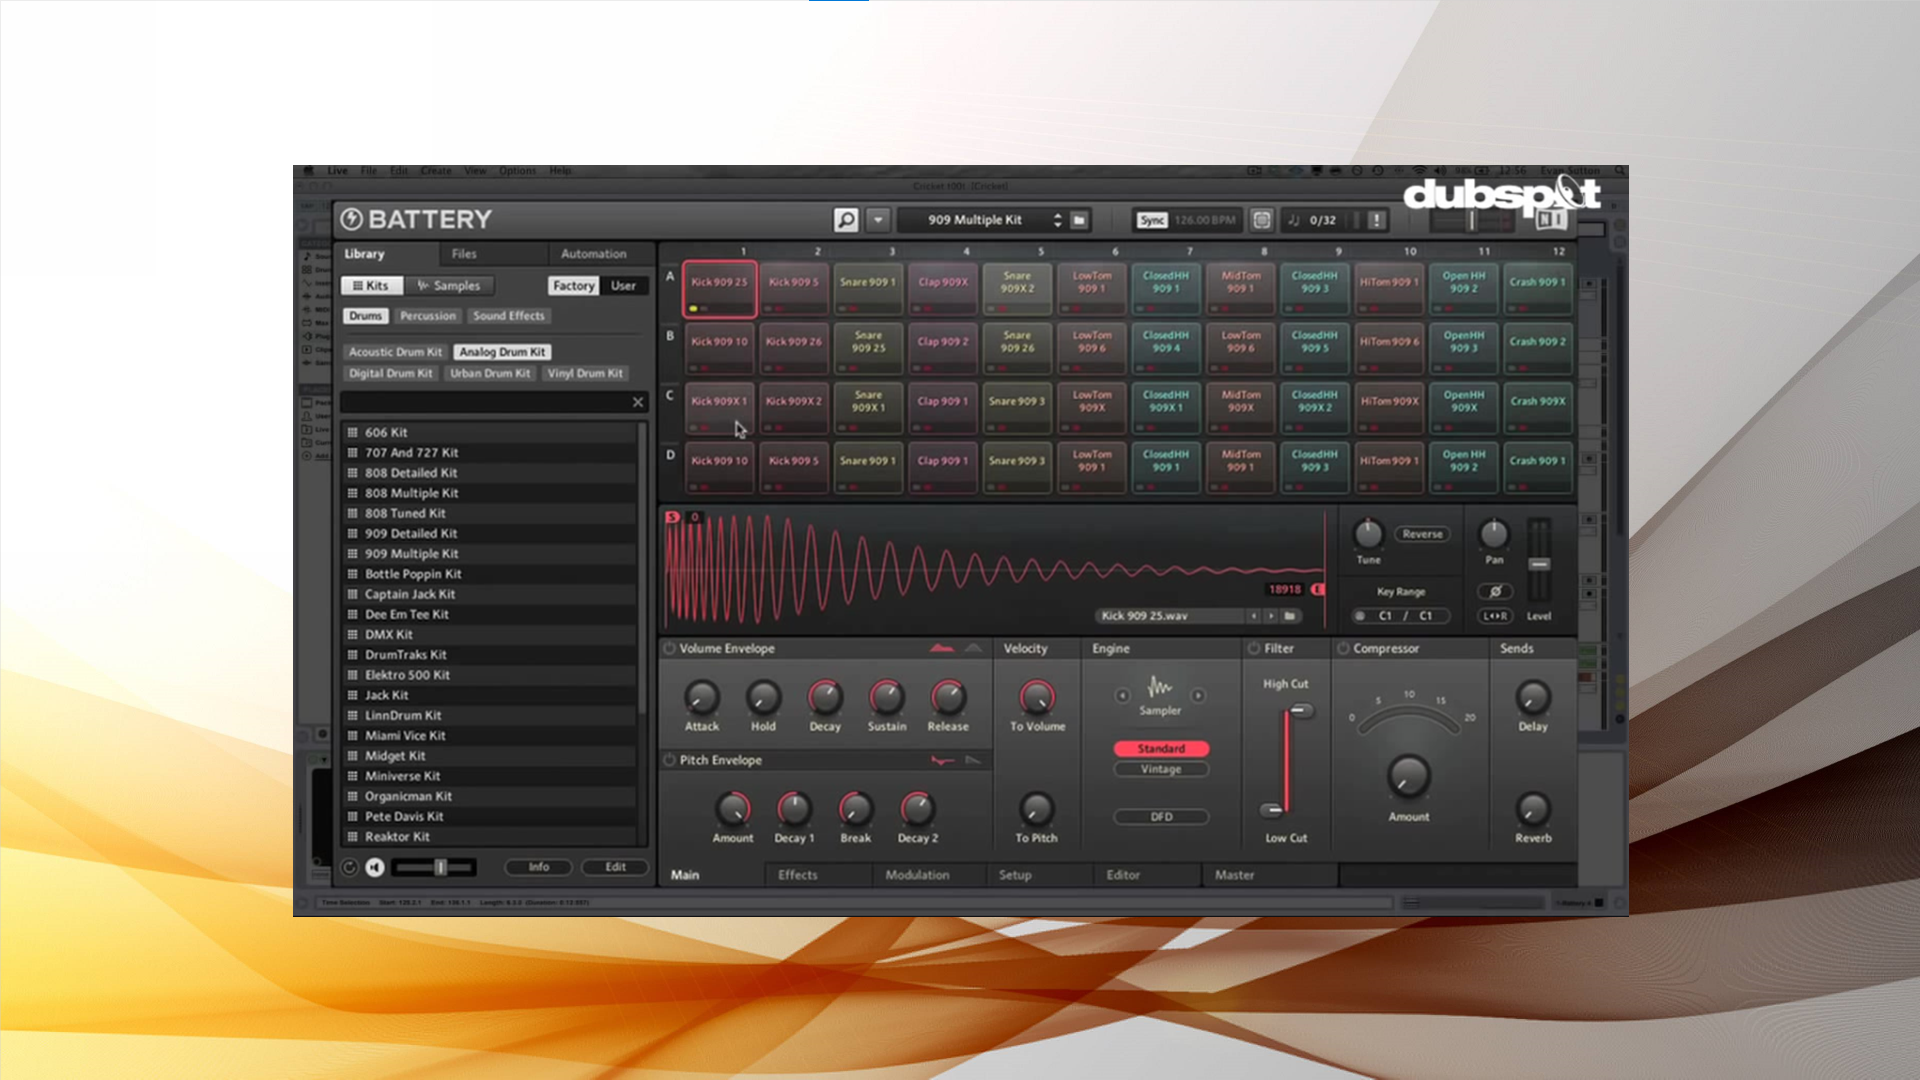Select the Acoustic Drum Kit tag

click(395, 352)
